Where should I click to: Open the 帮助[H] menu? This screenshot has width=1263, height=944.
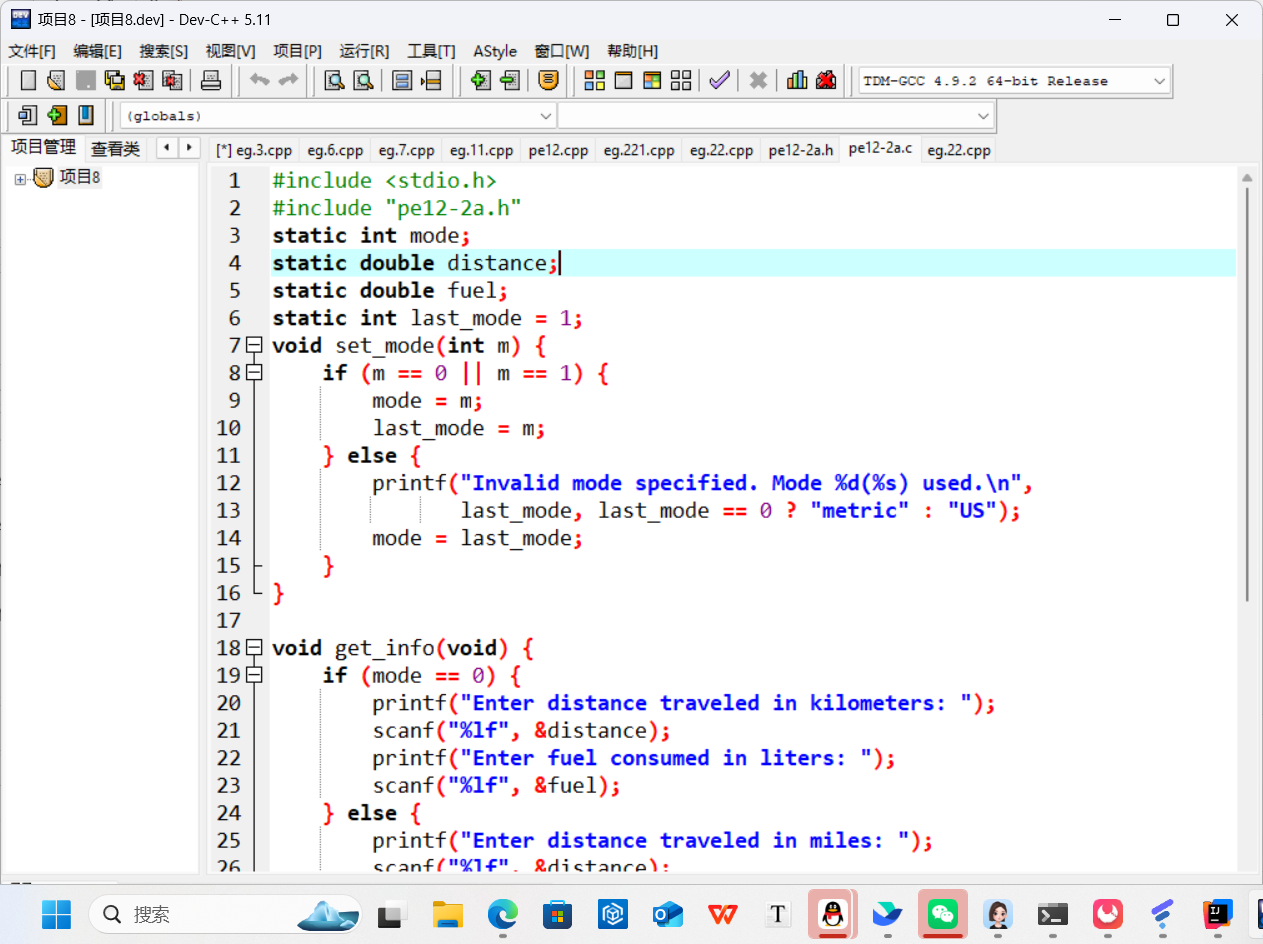tap(632, 51)
